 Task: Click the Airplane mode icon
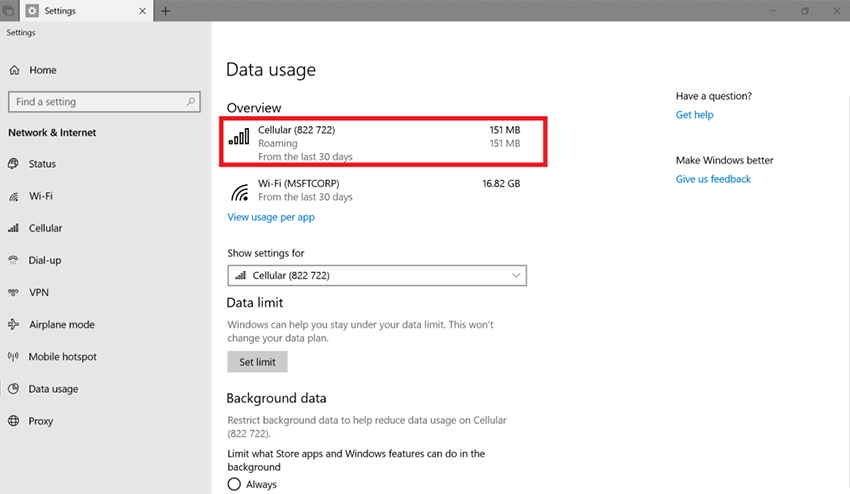[x=14, y=324]
